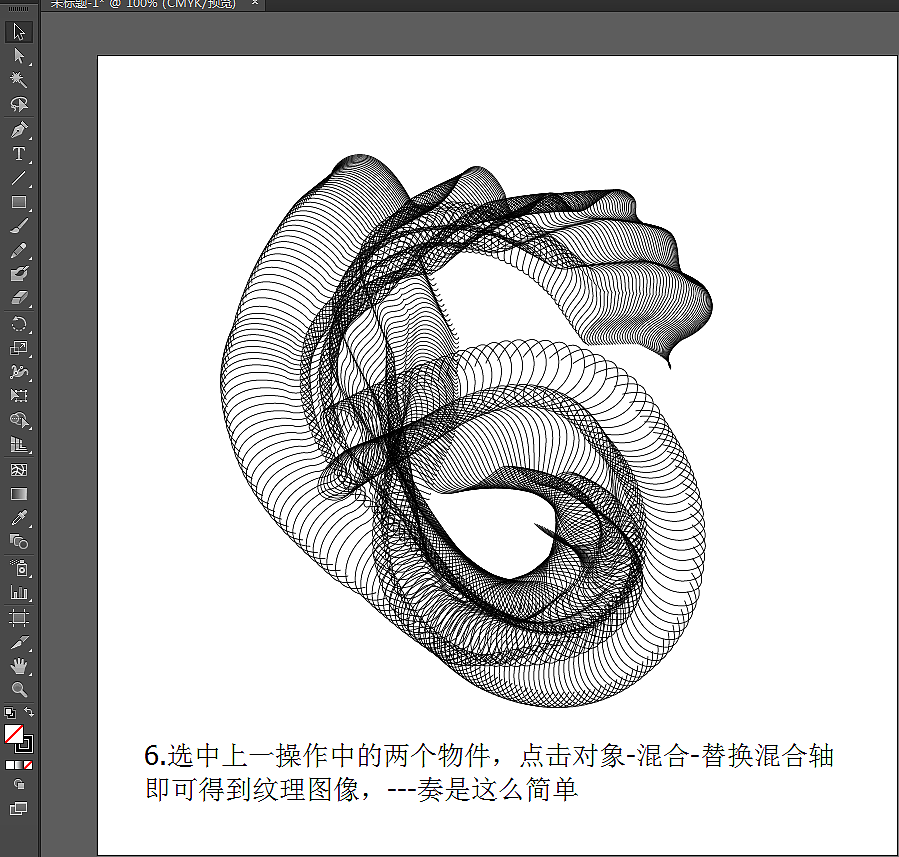The width and height of the screenshot is (899, 857).
Task: Select the Shape Builder tool
Action: [x=18, y=420]
